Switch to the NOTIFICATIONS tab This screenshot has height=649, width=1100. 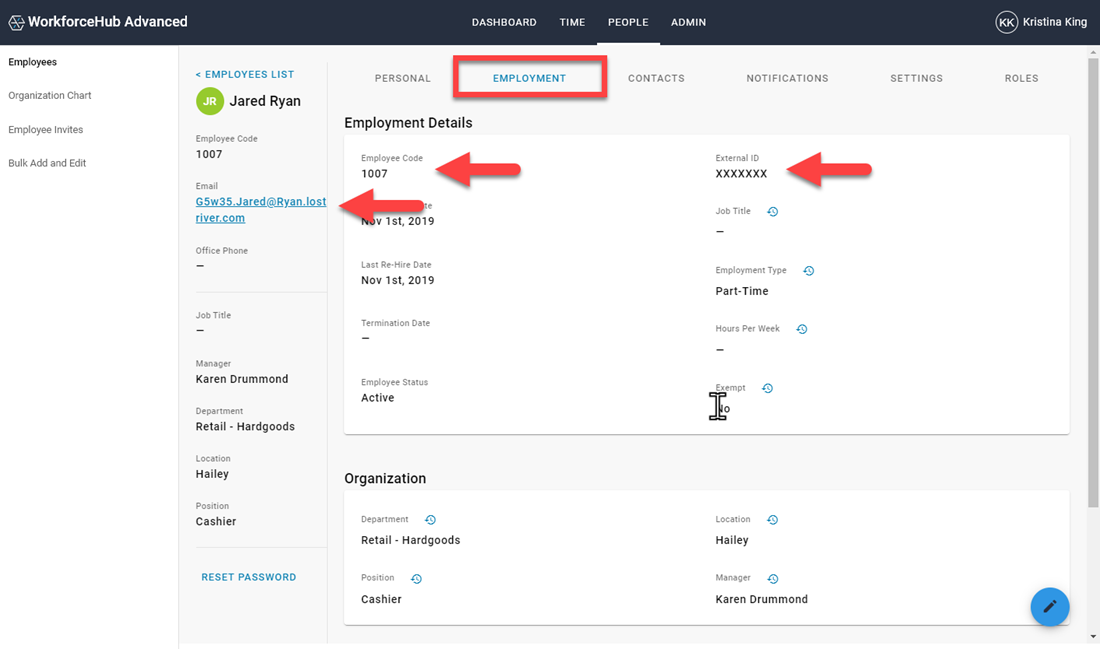coord(787,78)
